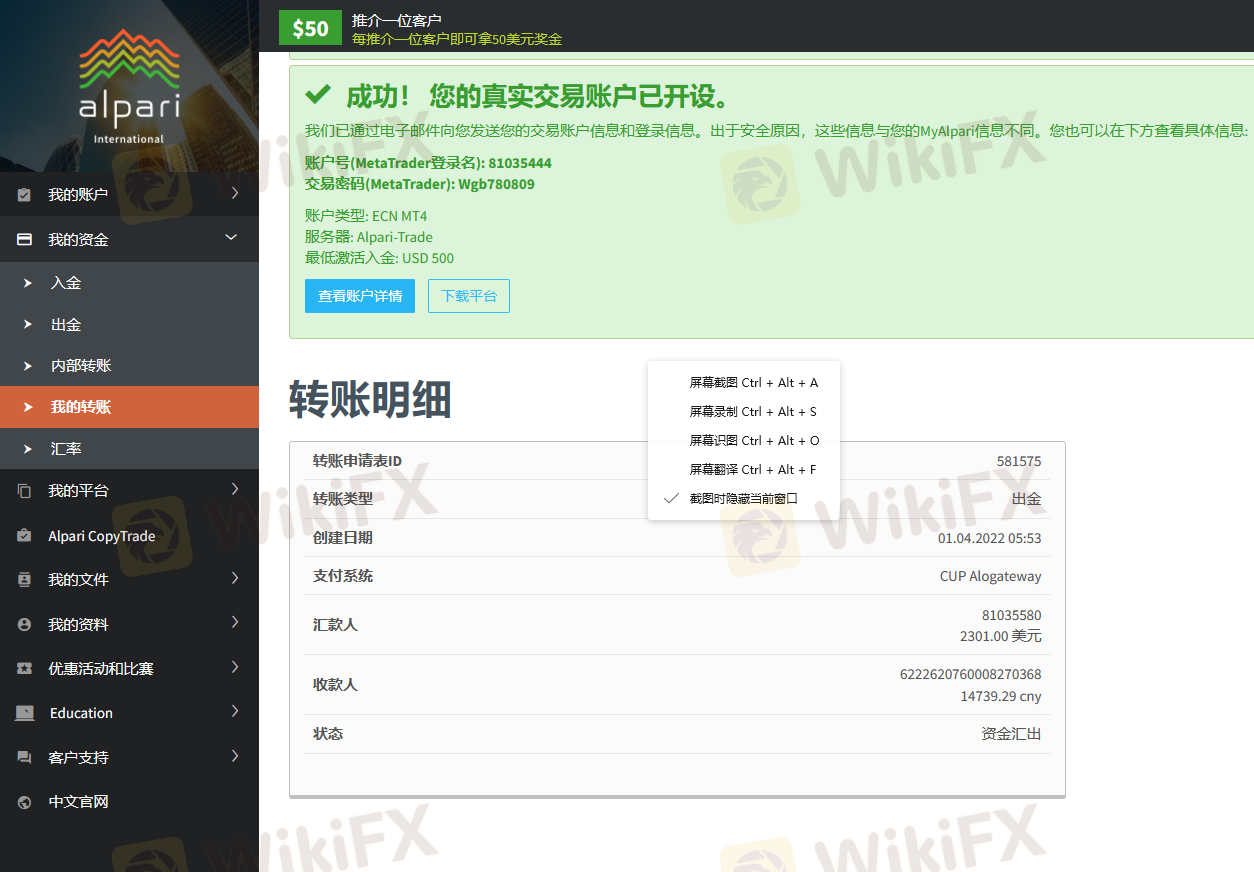Click the 我的资料 profile icon
This screenshot has height=872, width=1254.
tap(25, 624)
